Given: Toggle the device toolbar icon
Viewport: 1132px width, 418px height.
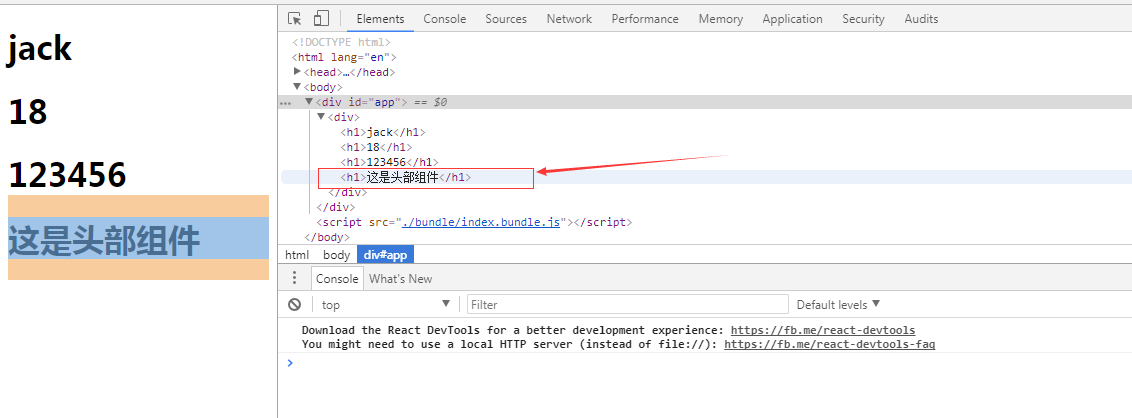Looking at the screenshot, I should (x=321, y=19).
